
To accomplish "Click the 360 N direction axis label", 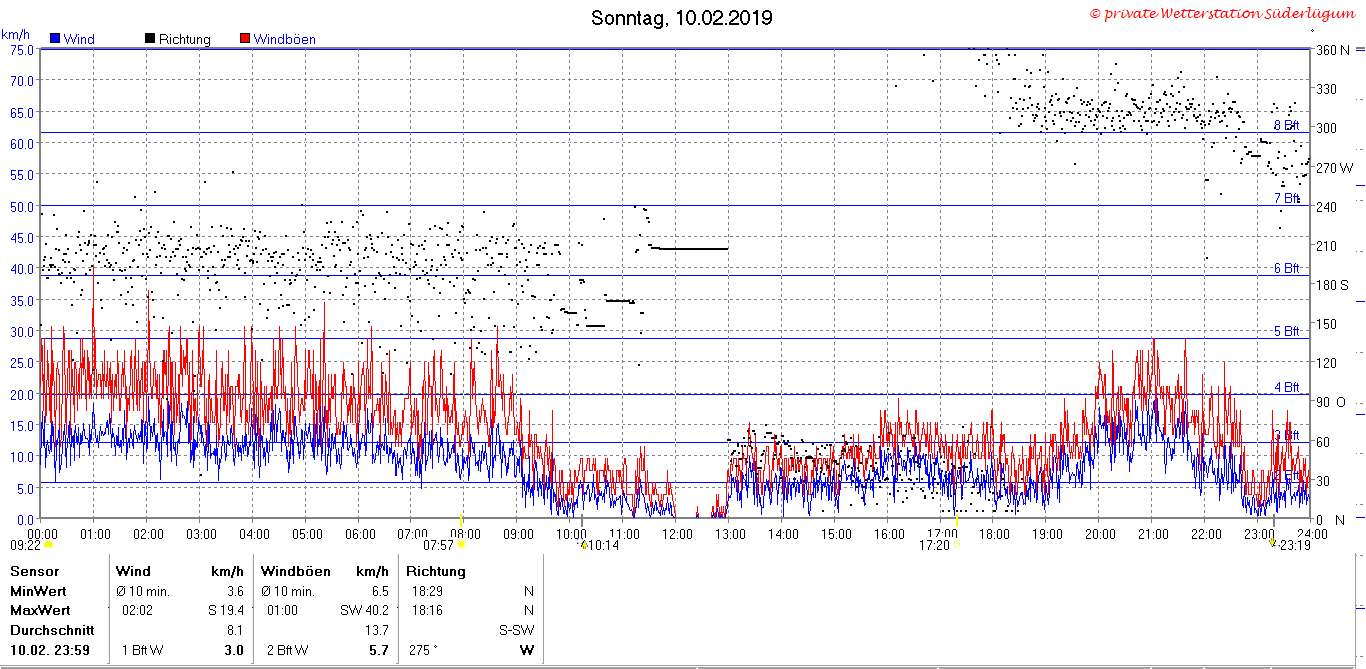I will click(1334, 49).
